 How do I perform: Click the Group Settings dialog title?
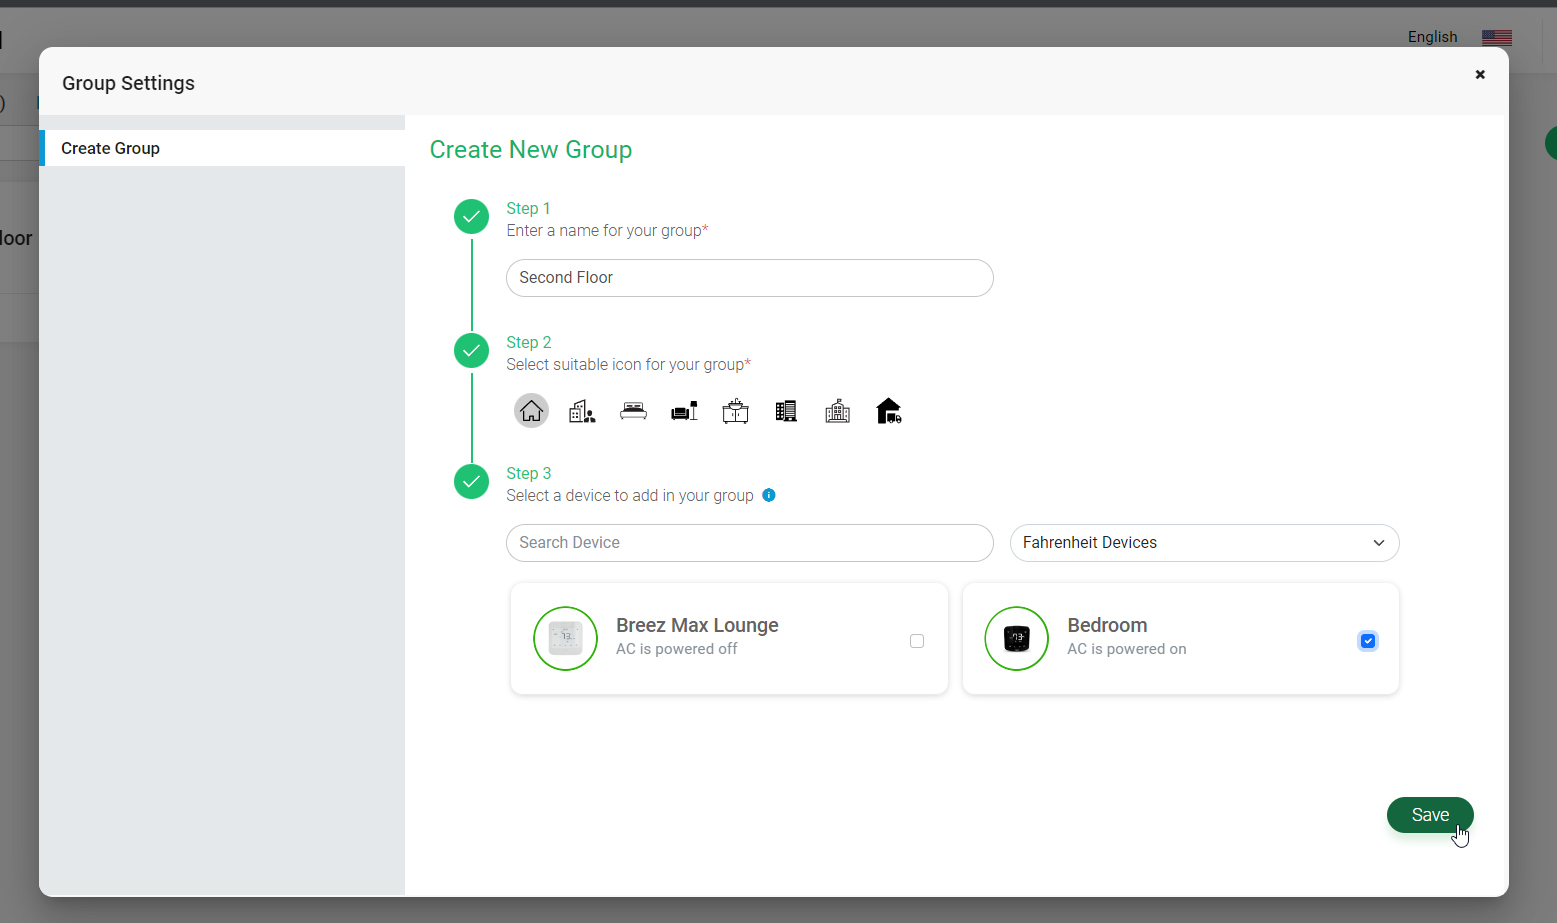point(128,83)
